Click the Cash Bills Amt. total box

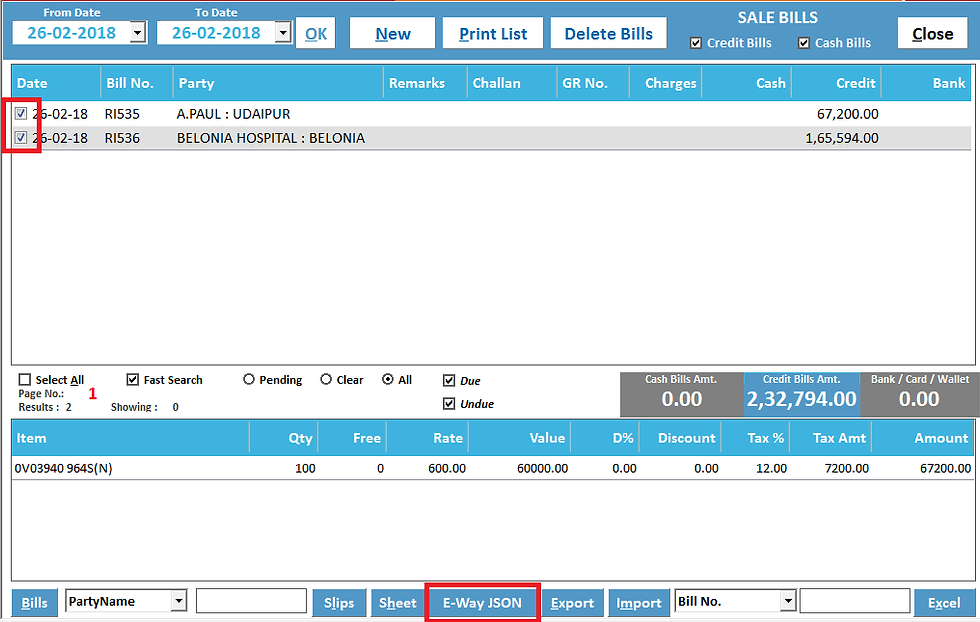(x=681, y=394)
